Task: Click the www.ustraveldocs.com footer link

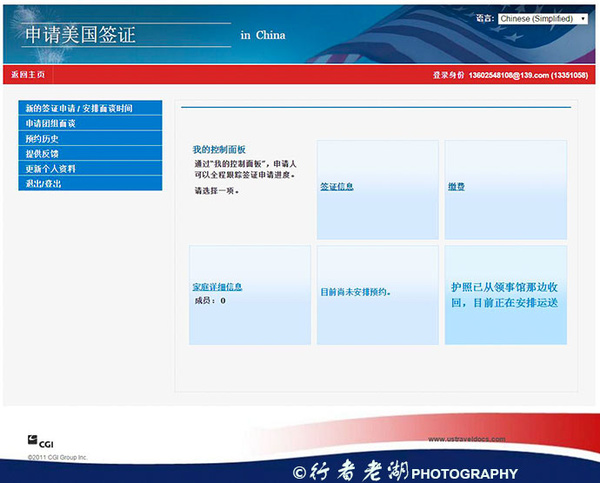Action: [x=466, y=439]
